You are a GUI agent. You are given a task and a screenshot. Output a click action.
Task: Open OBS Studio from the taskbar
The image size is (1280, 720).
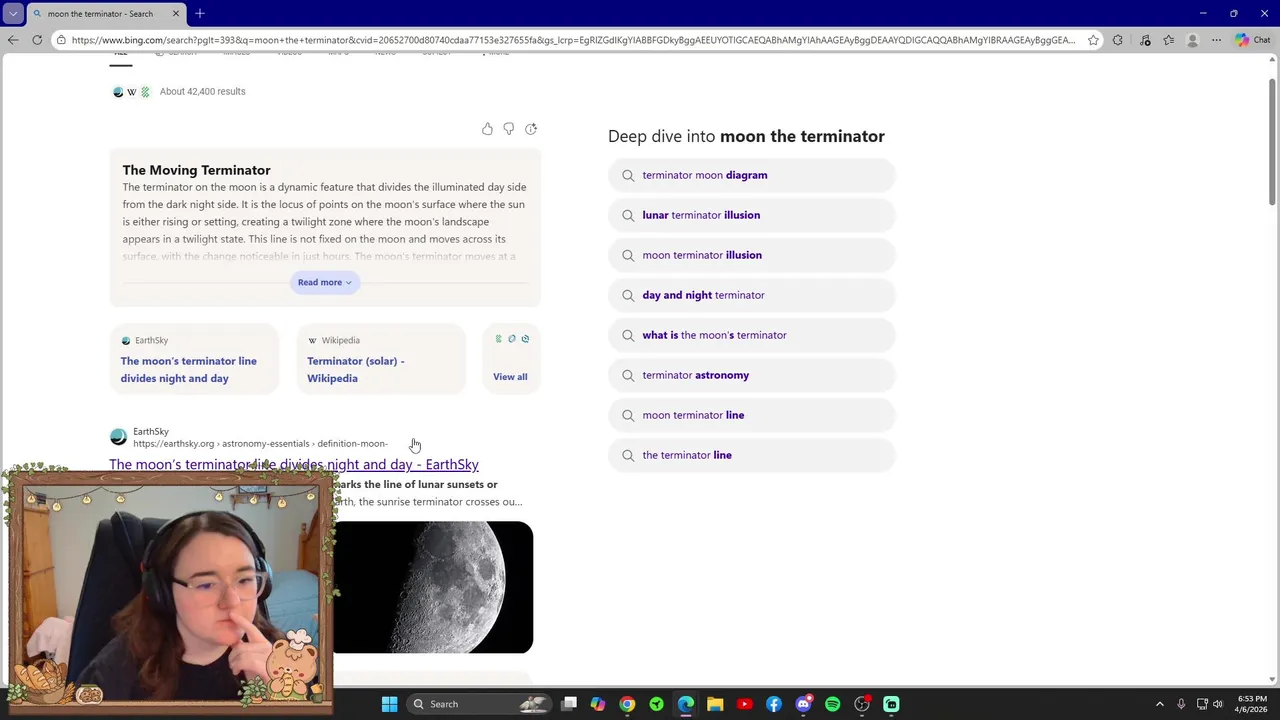[862, 704]
